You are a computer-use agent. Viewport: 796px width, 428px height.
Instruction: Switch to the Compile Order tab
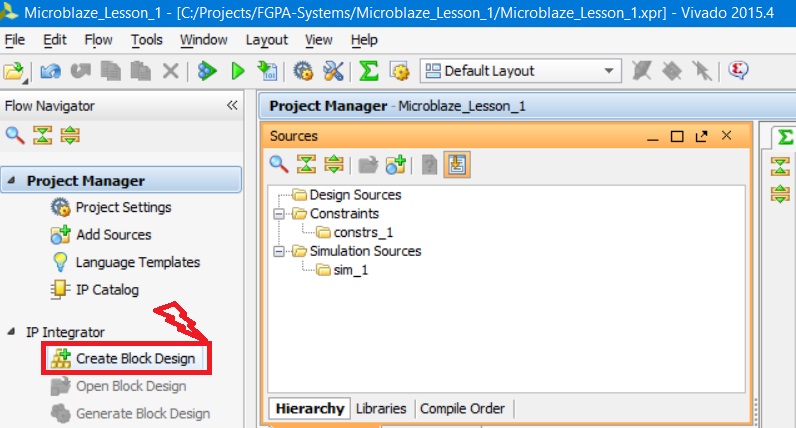[x=462, y=408]
